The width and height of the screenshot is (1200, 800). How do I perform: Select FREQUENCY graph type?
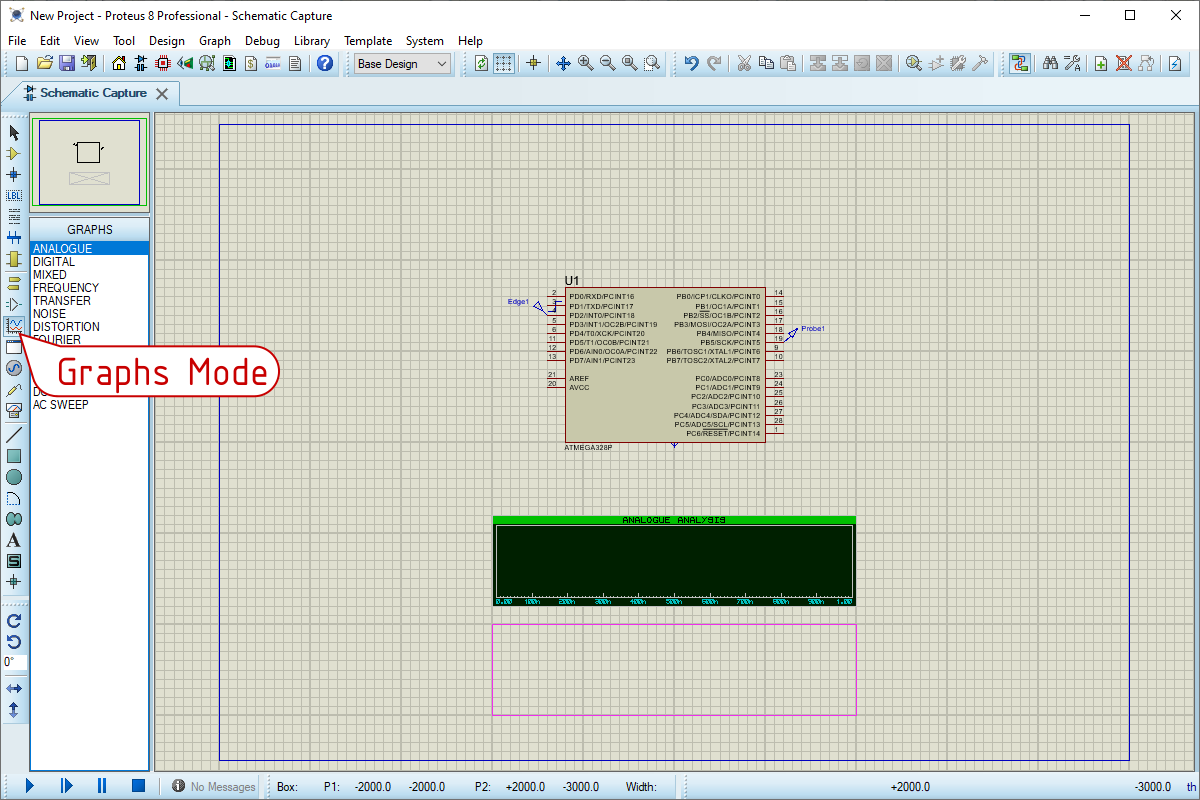click(x=66, y=288)
